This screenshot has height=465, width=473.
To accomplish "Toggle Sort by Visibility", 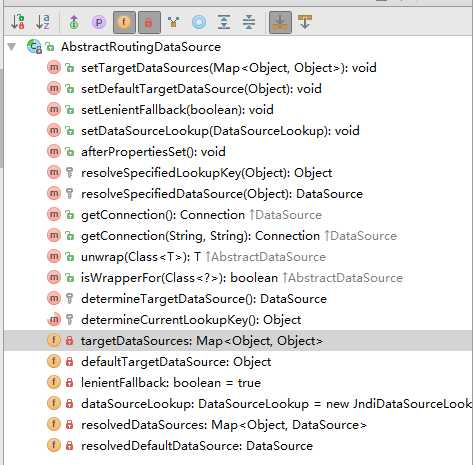I will point(18,22).
